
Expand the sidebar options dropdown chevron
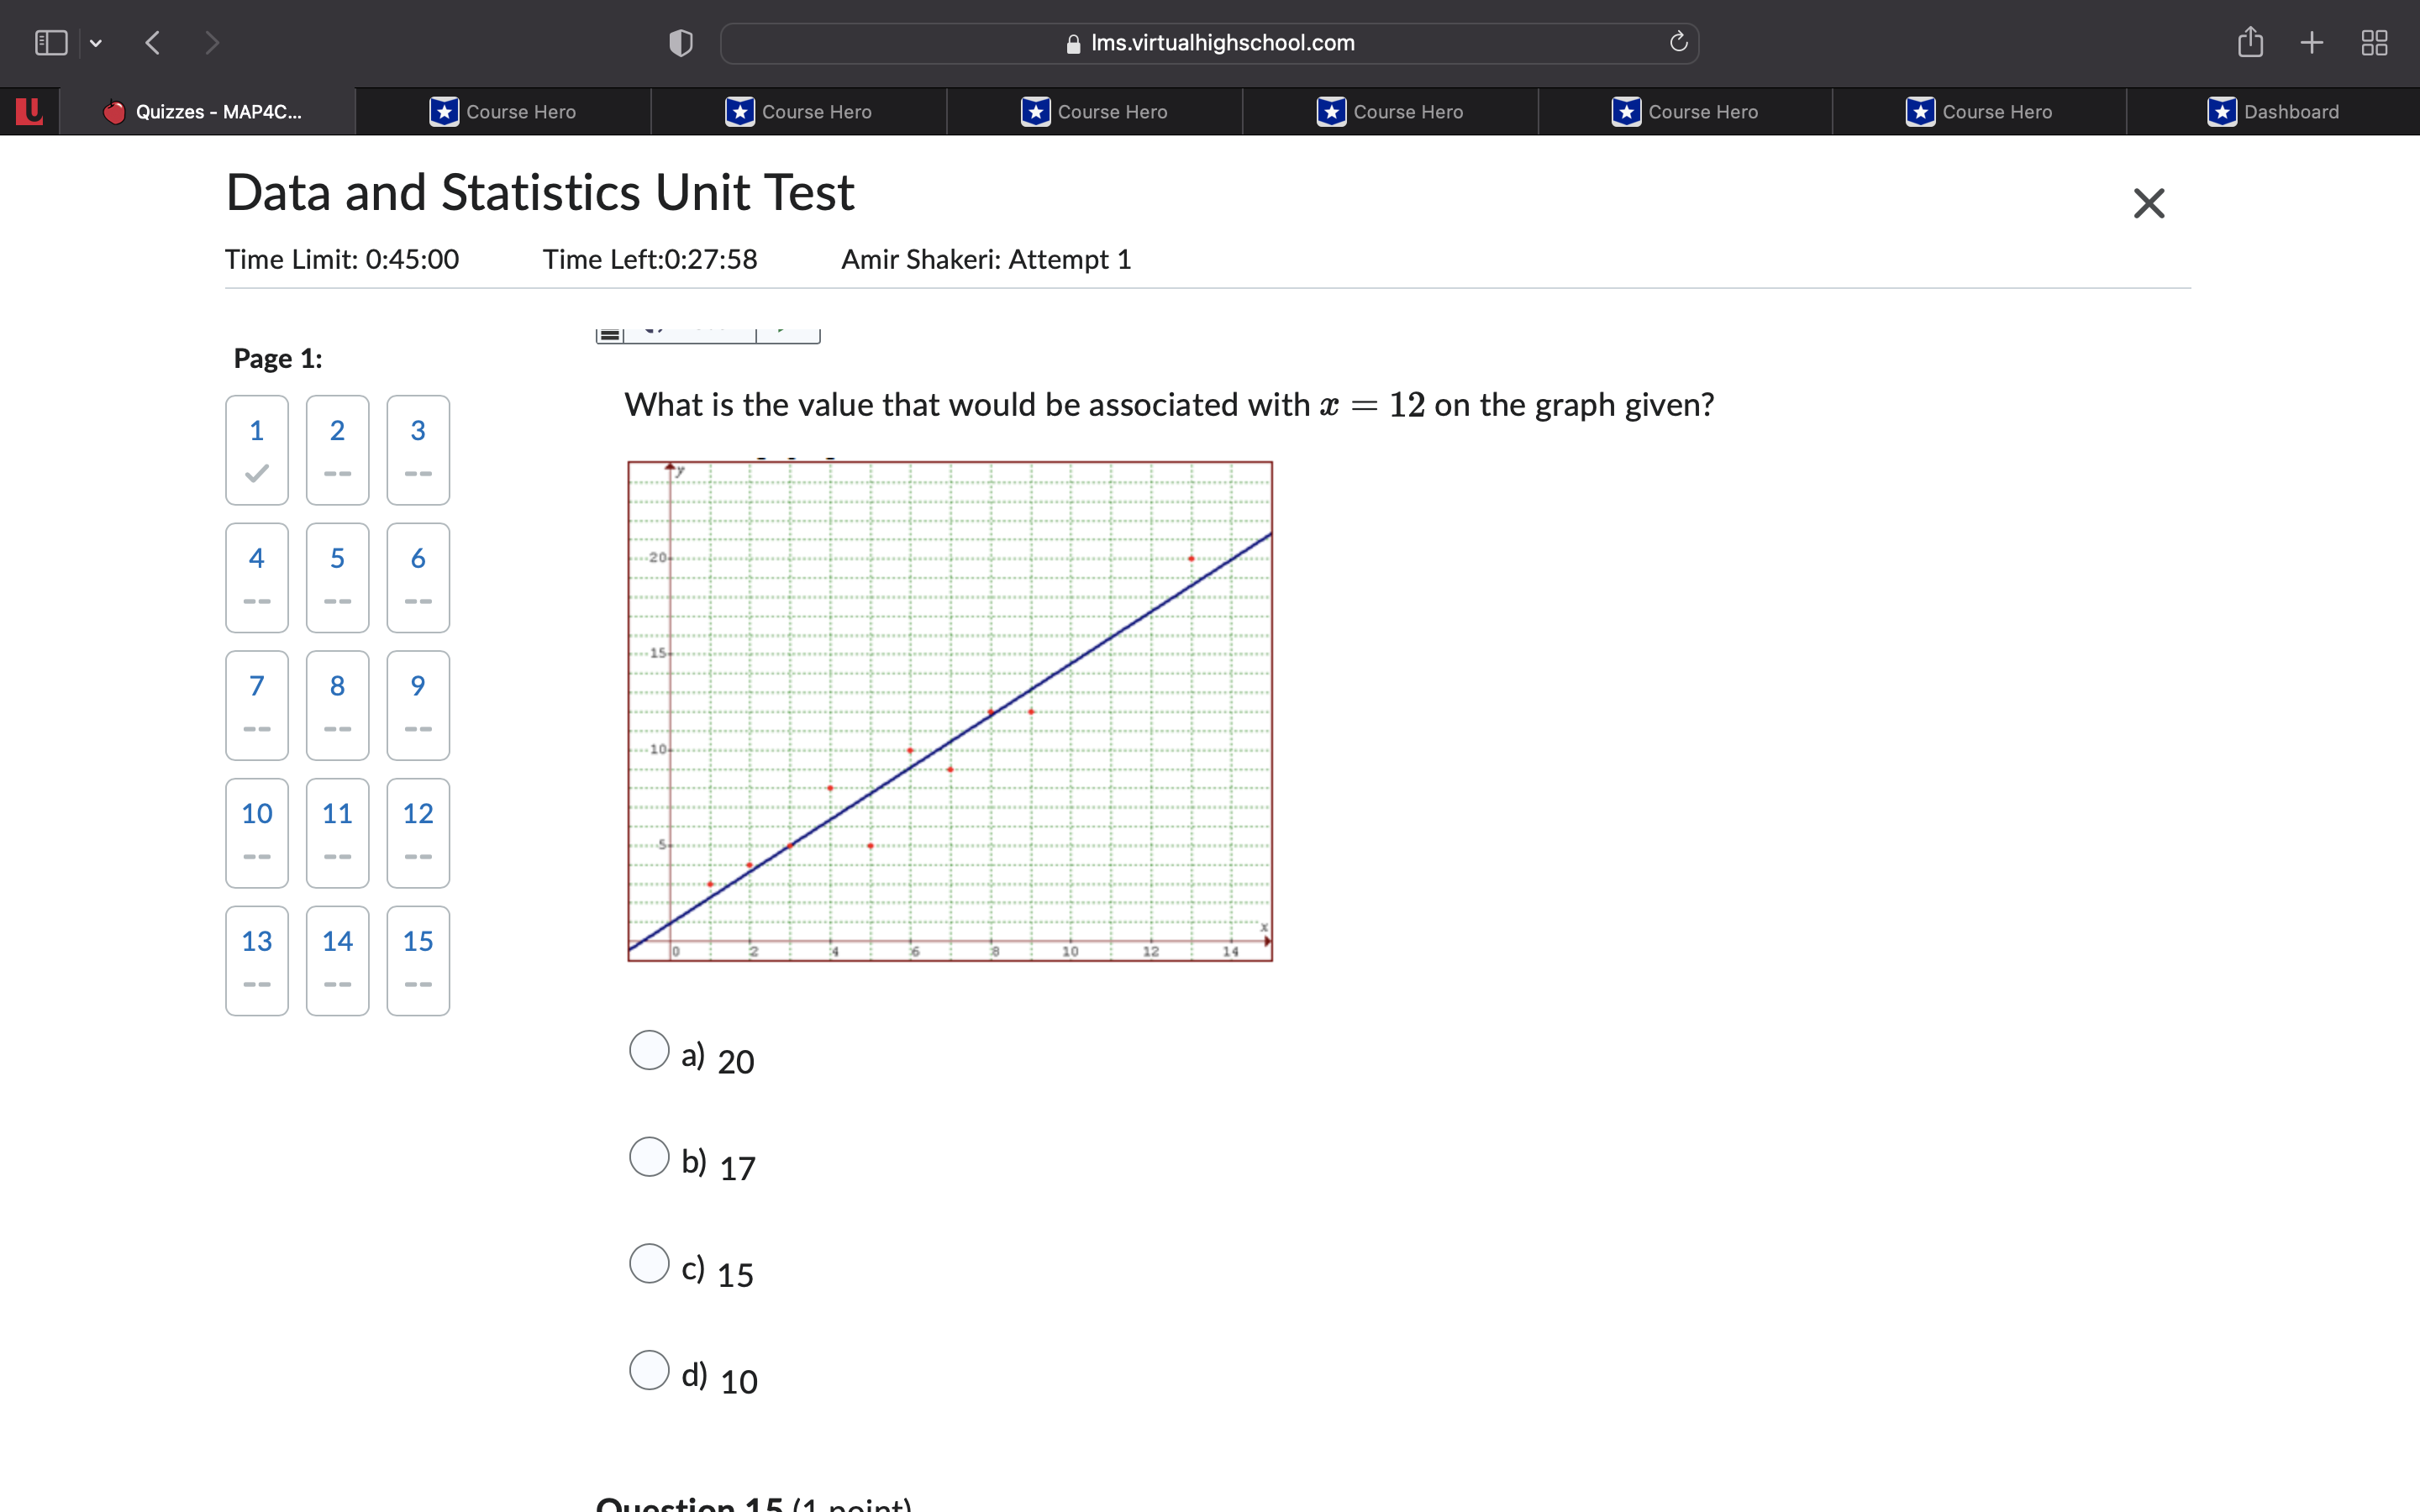coord(96,43)
